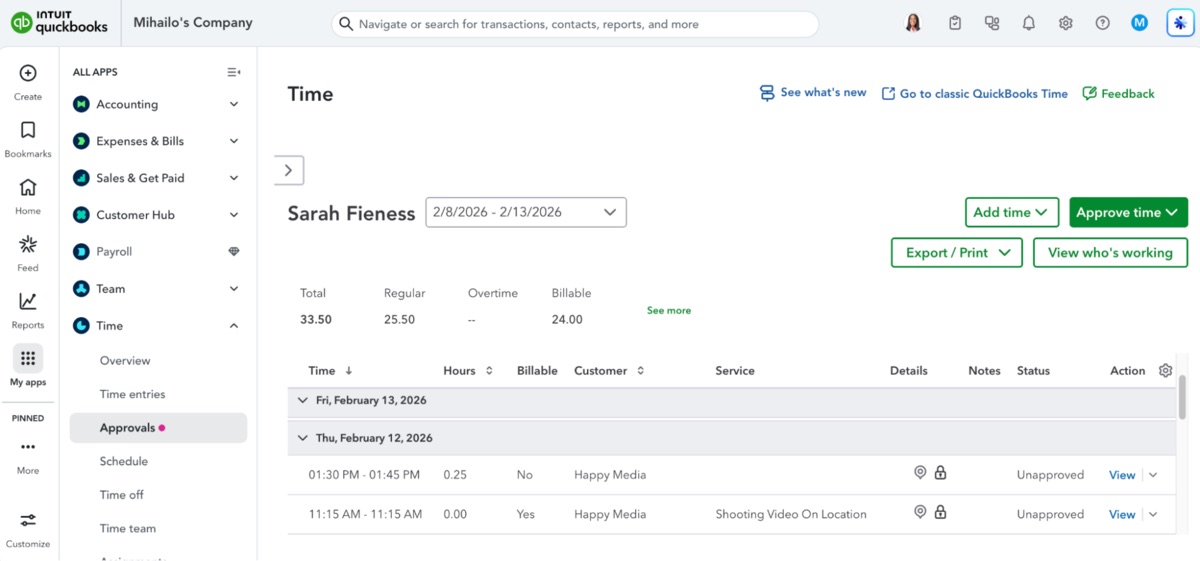
Task: Open Time off under Time
Action: coord(121,495)
